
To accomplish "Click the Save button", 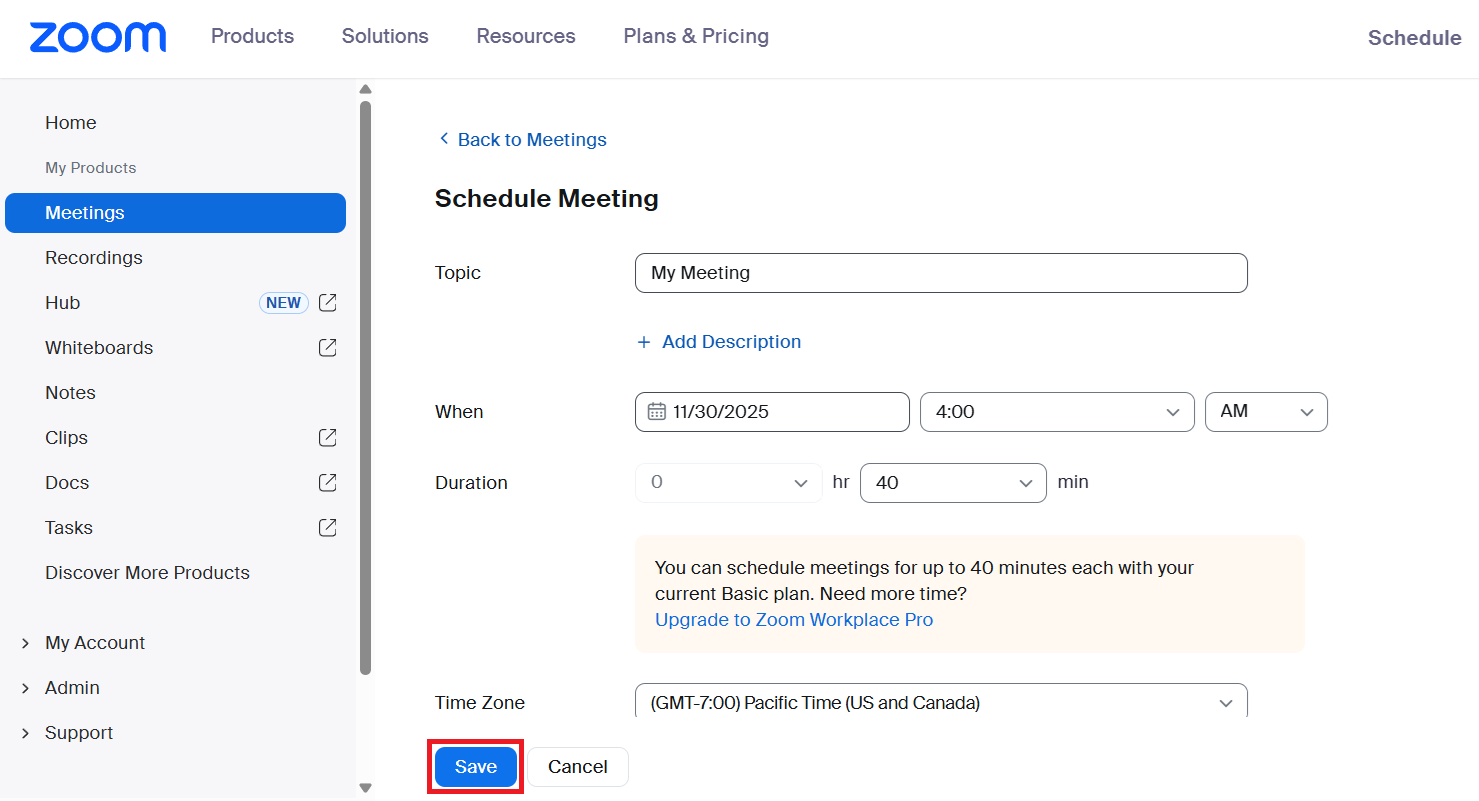I will point(476,767).
